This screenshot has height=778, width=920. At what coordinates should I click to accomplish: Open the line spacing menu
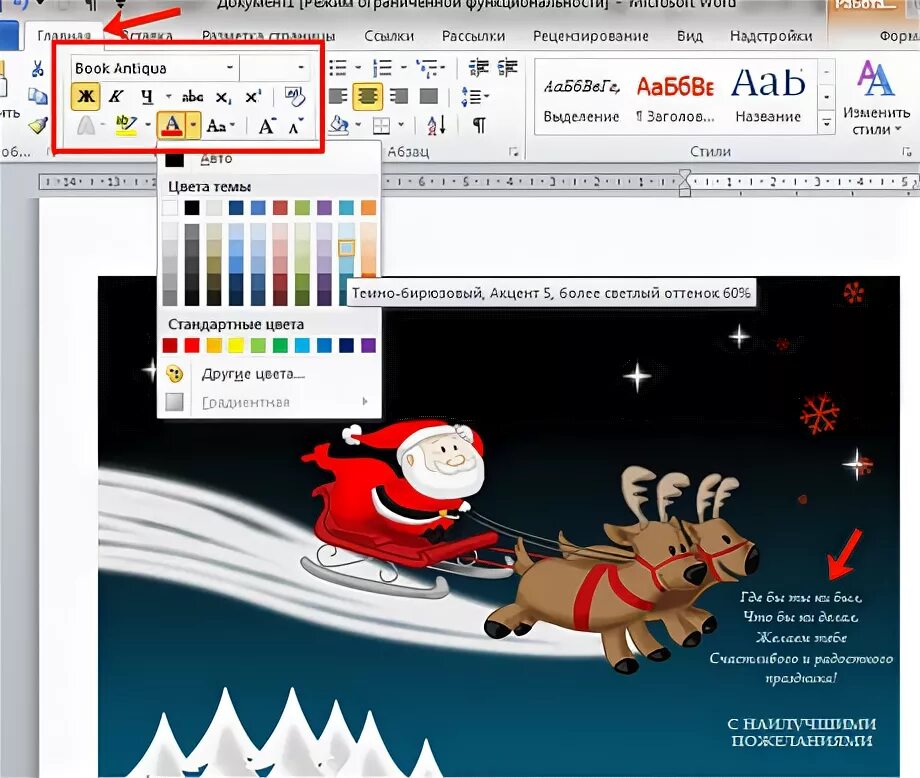point(475,96)
